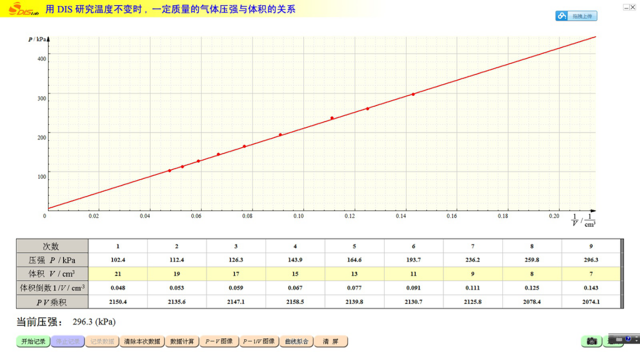This screenshot has height=360, width=640.
Task: Click the blue round icon on floating toolbar
Action: click(x=628, y=339)
